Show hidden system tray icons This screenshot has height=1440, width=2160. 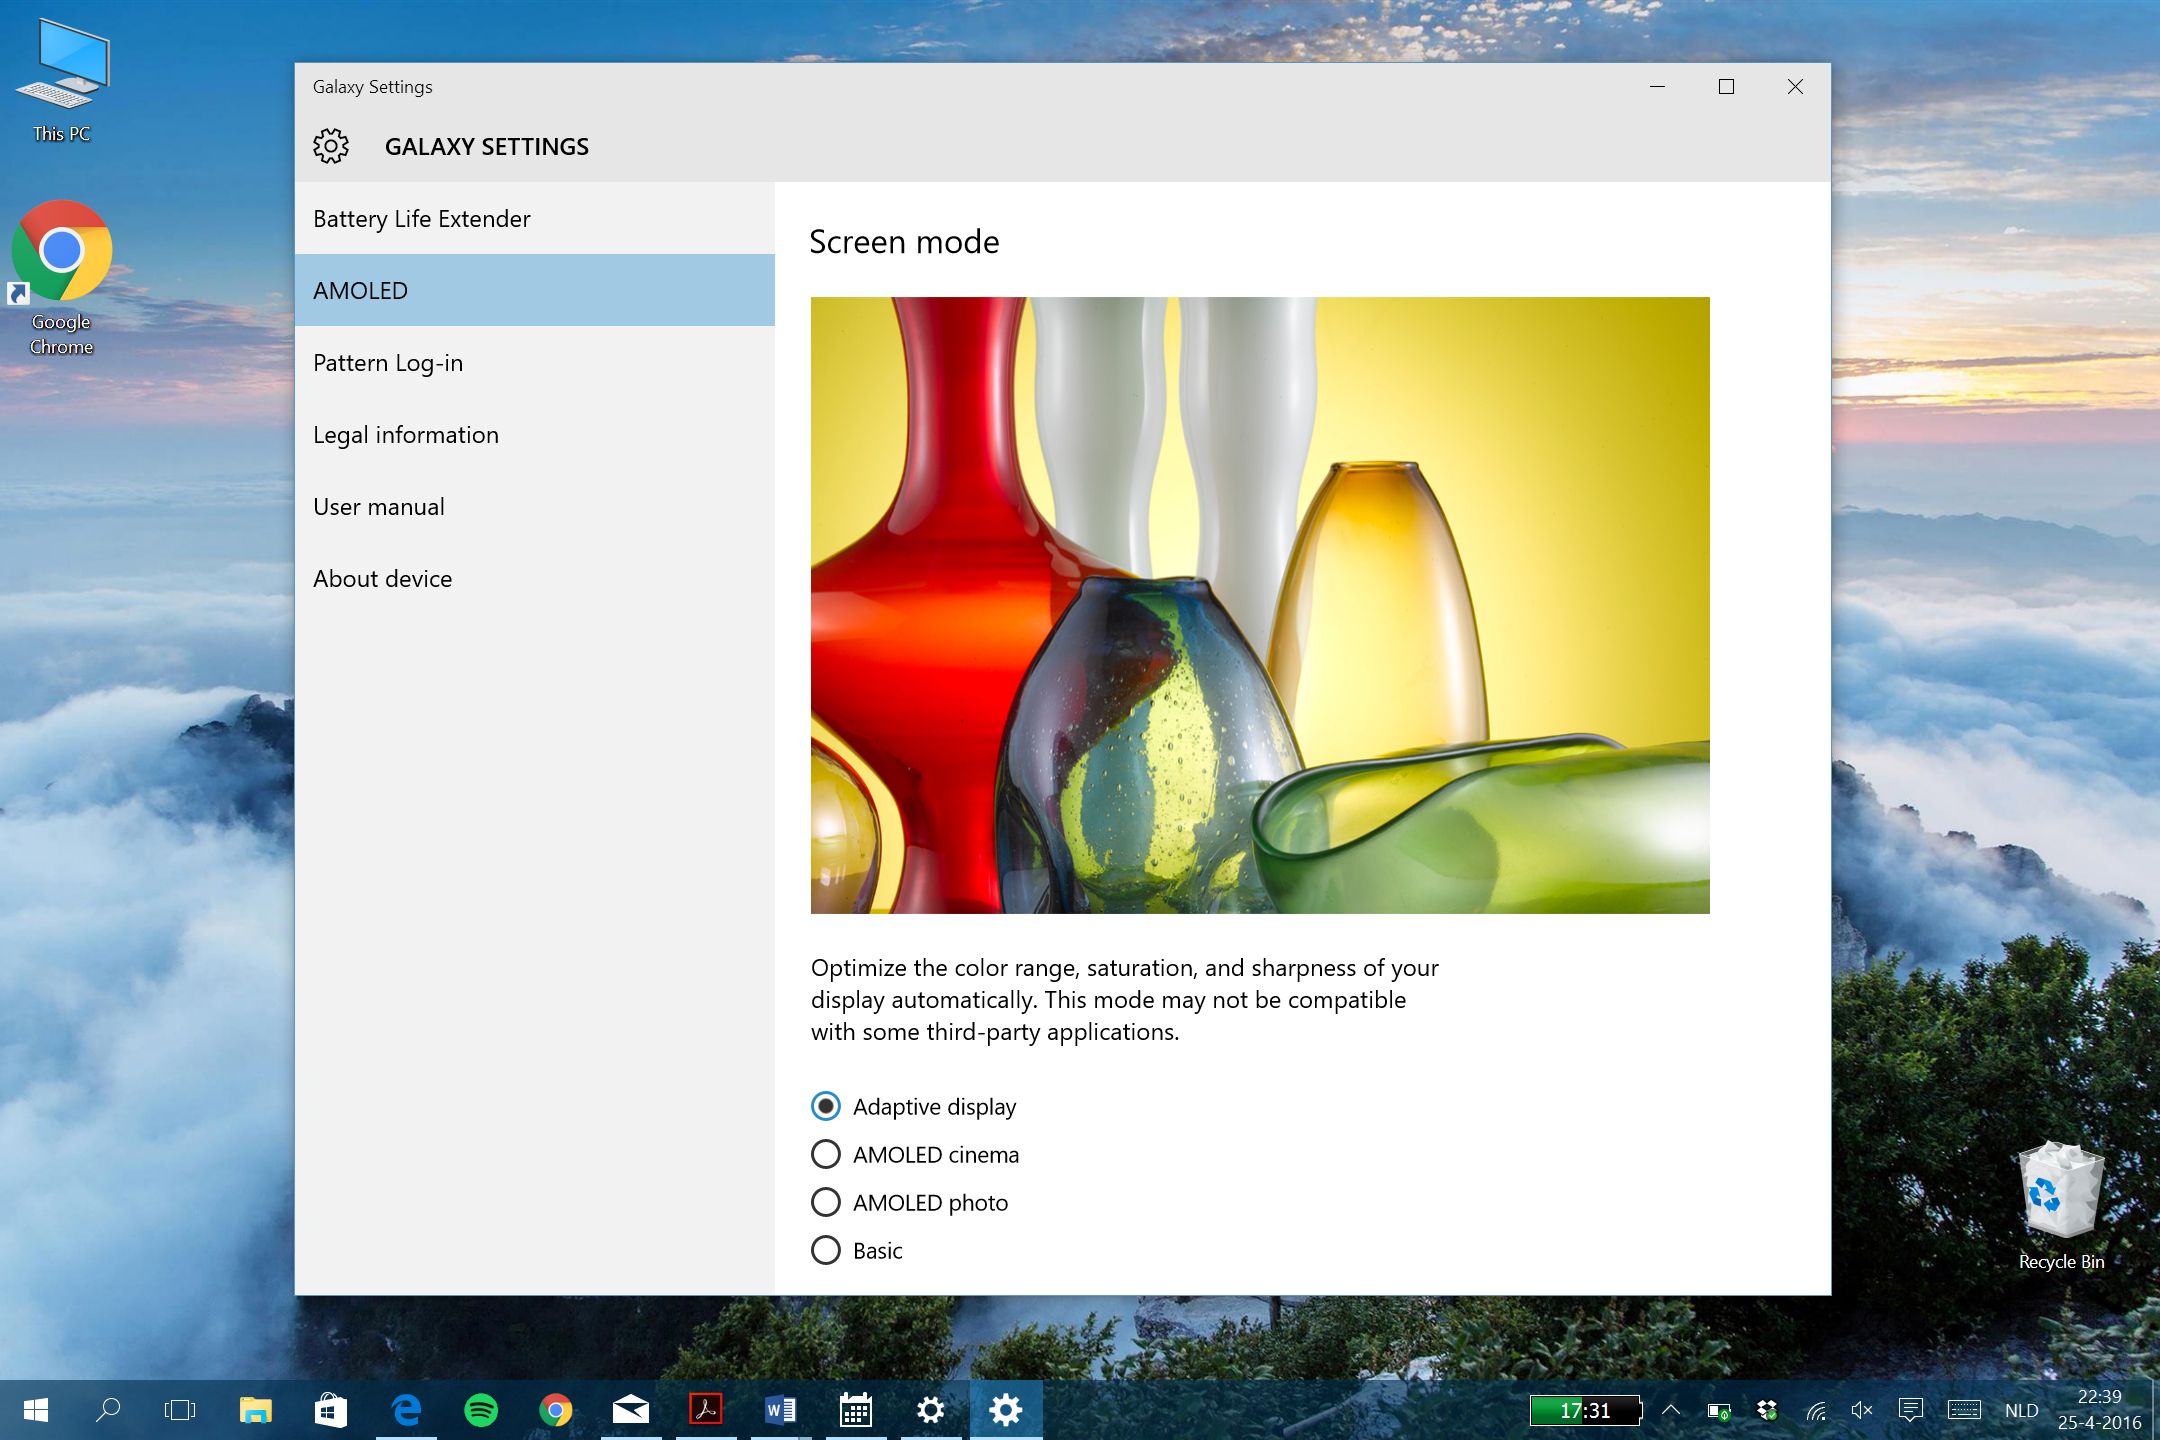pos(1671,1410)
